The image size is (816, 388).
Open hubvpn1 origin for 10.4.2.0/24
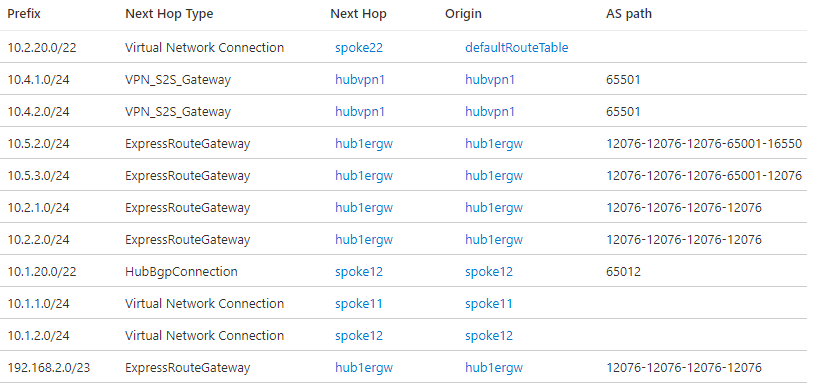pyautogui.click(x=490, y=112)
